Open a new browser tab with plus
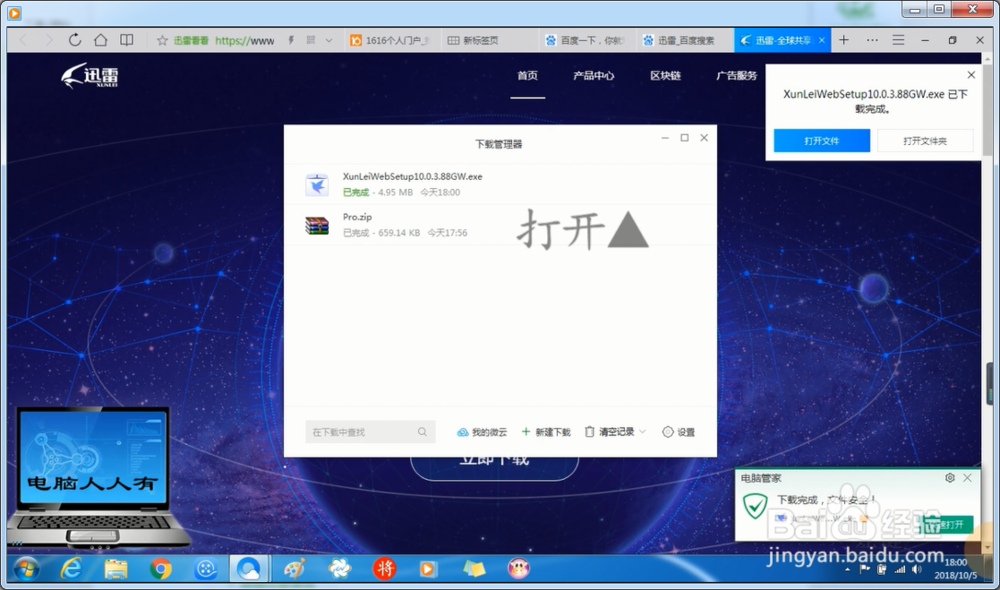The width and height of the screenshot is (1000, 590). (x=844, y=40)
